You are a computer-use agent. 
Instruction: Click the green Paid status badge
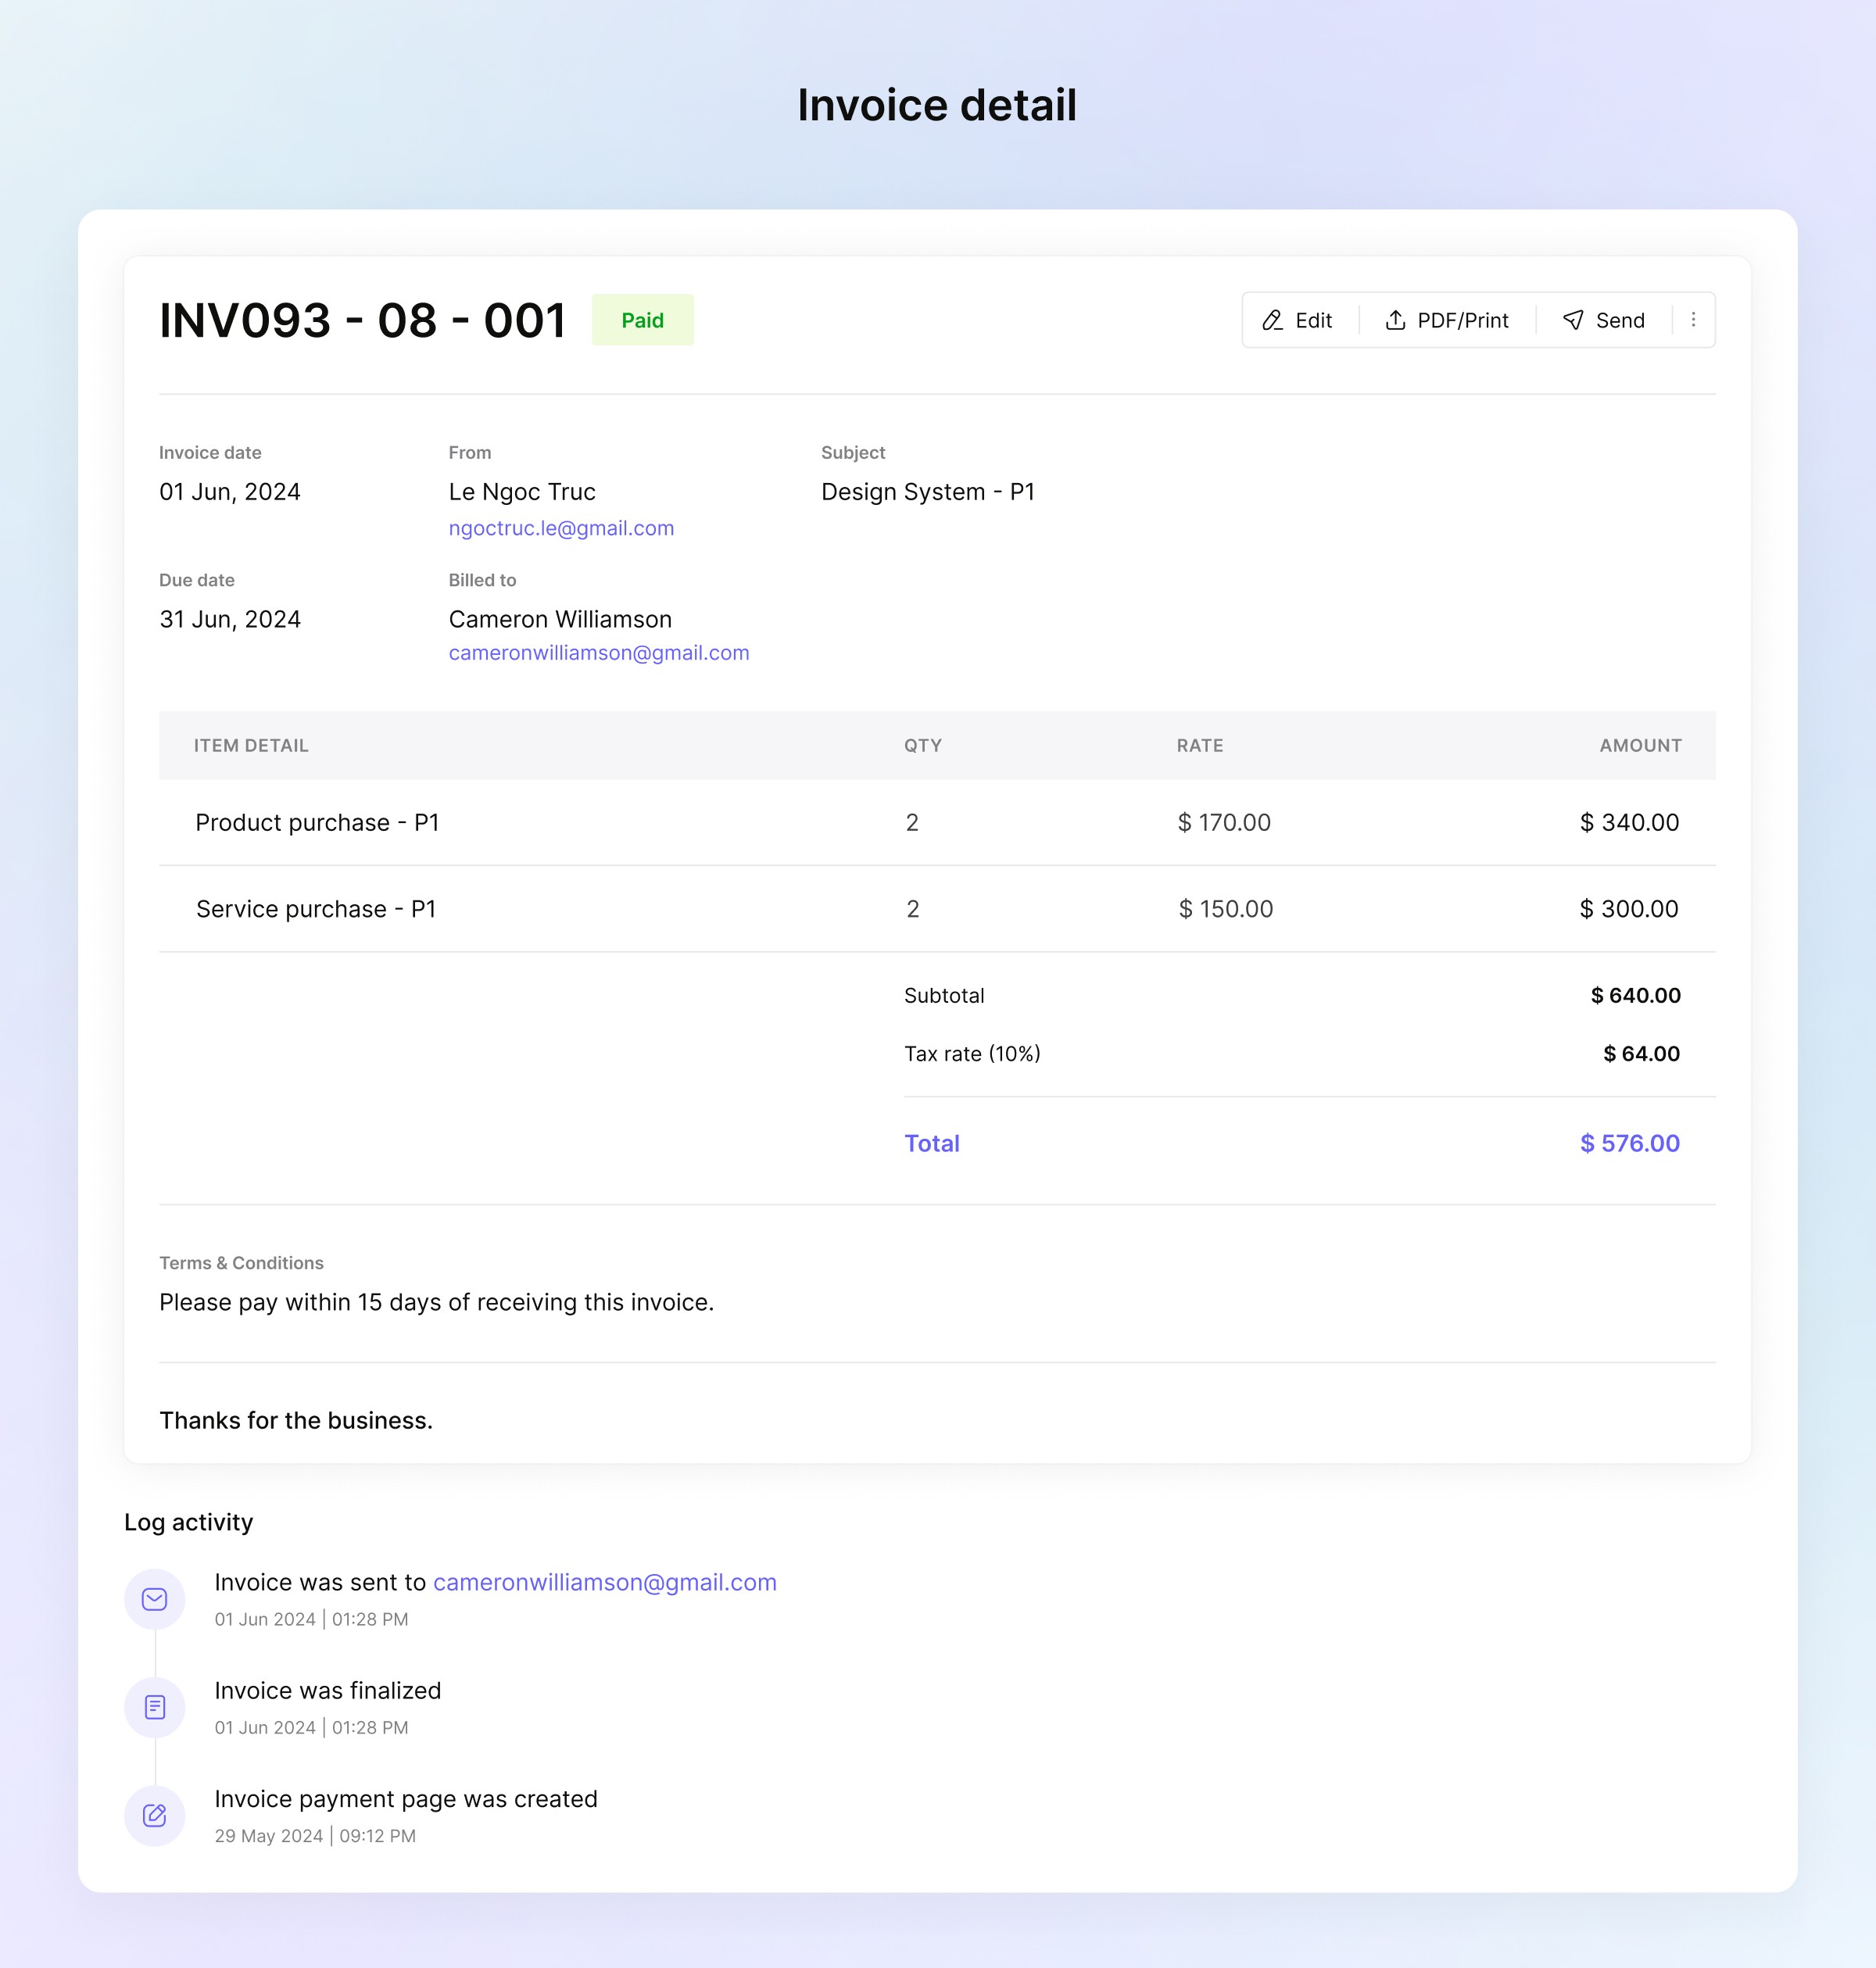642,320
